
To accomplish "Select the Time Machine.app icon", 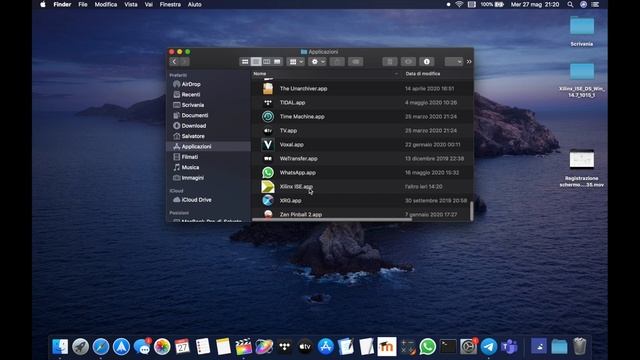I will point(268,117).
